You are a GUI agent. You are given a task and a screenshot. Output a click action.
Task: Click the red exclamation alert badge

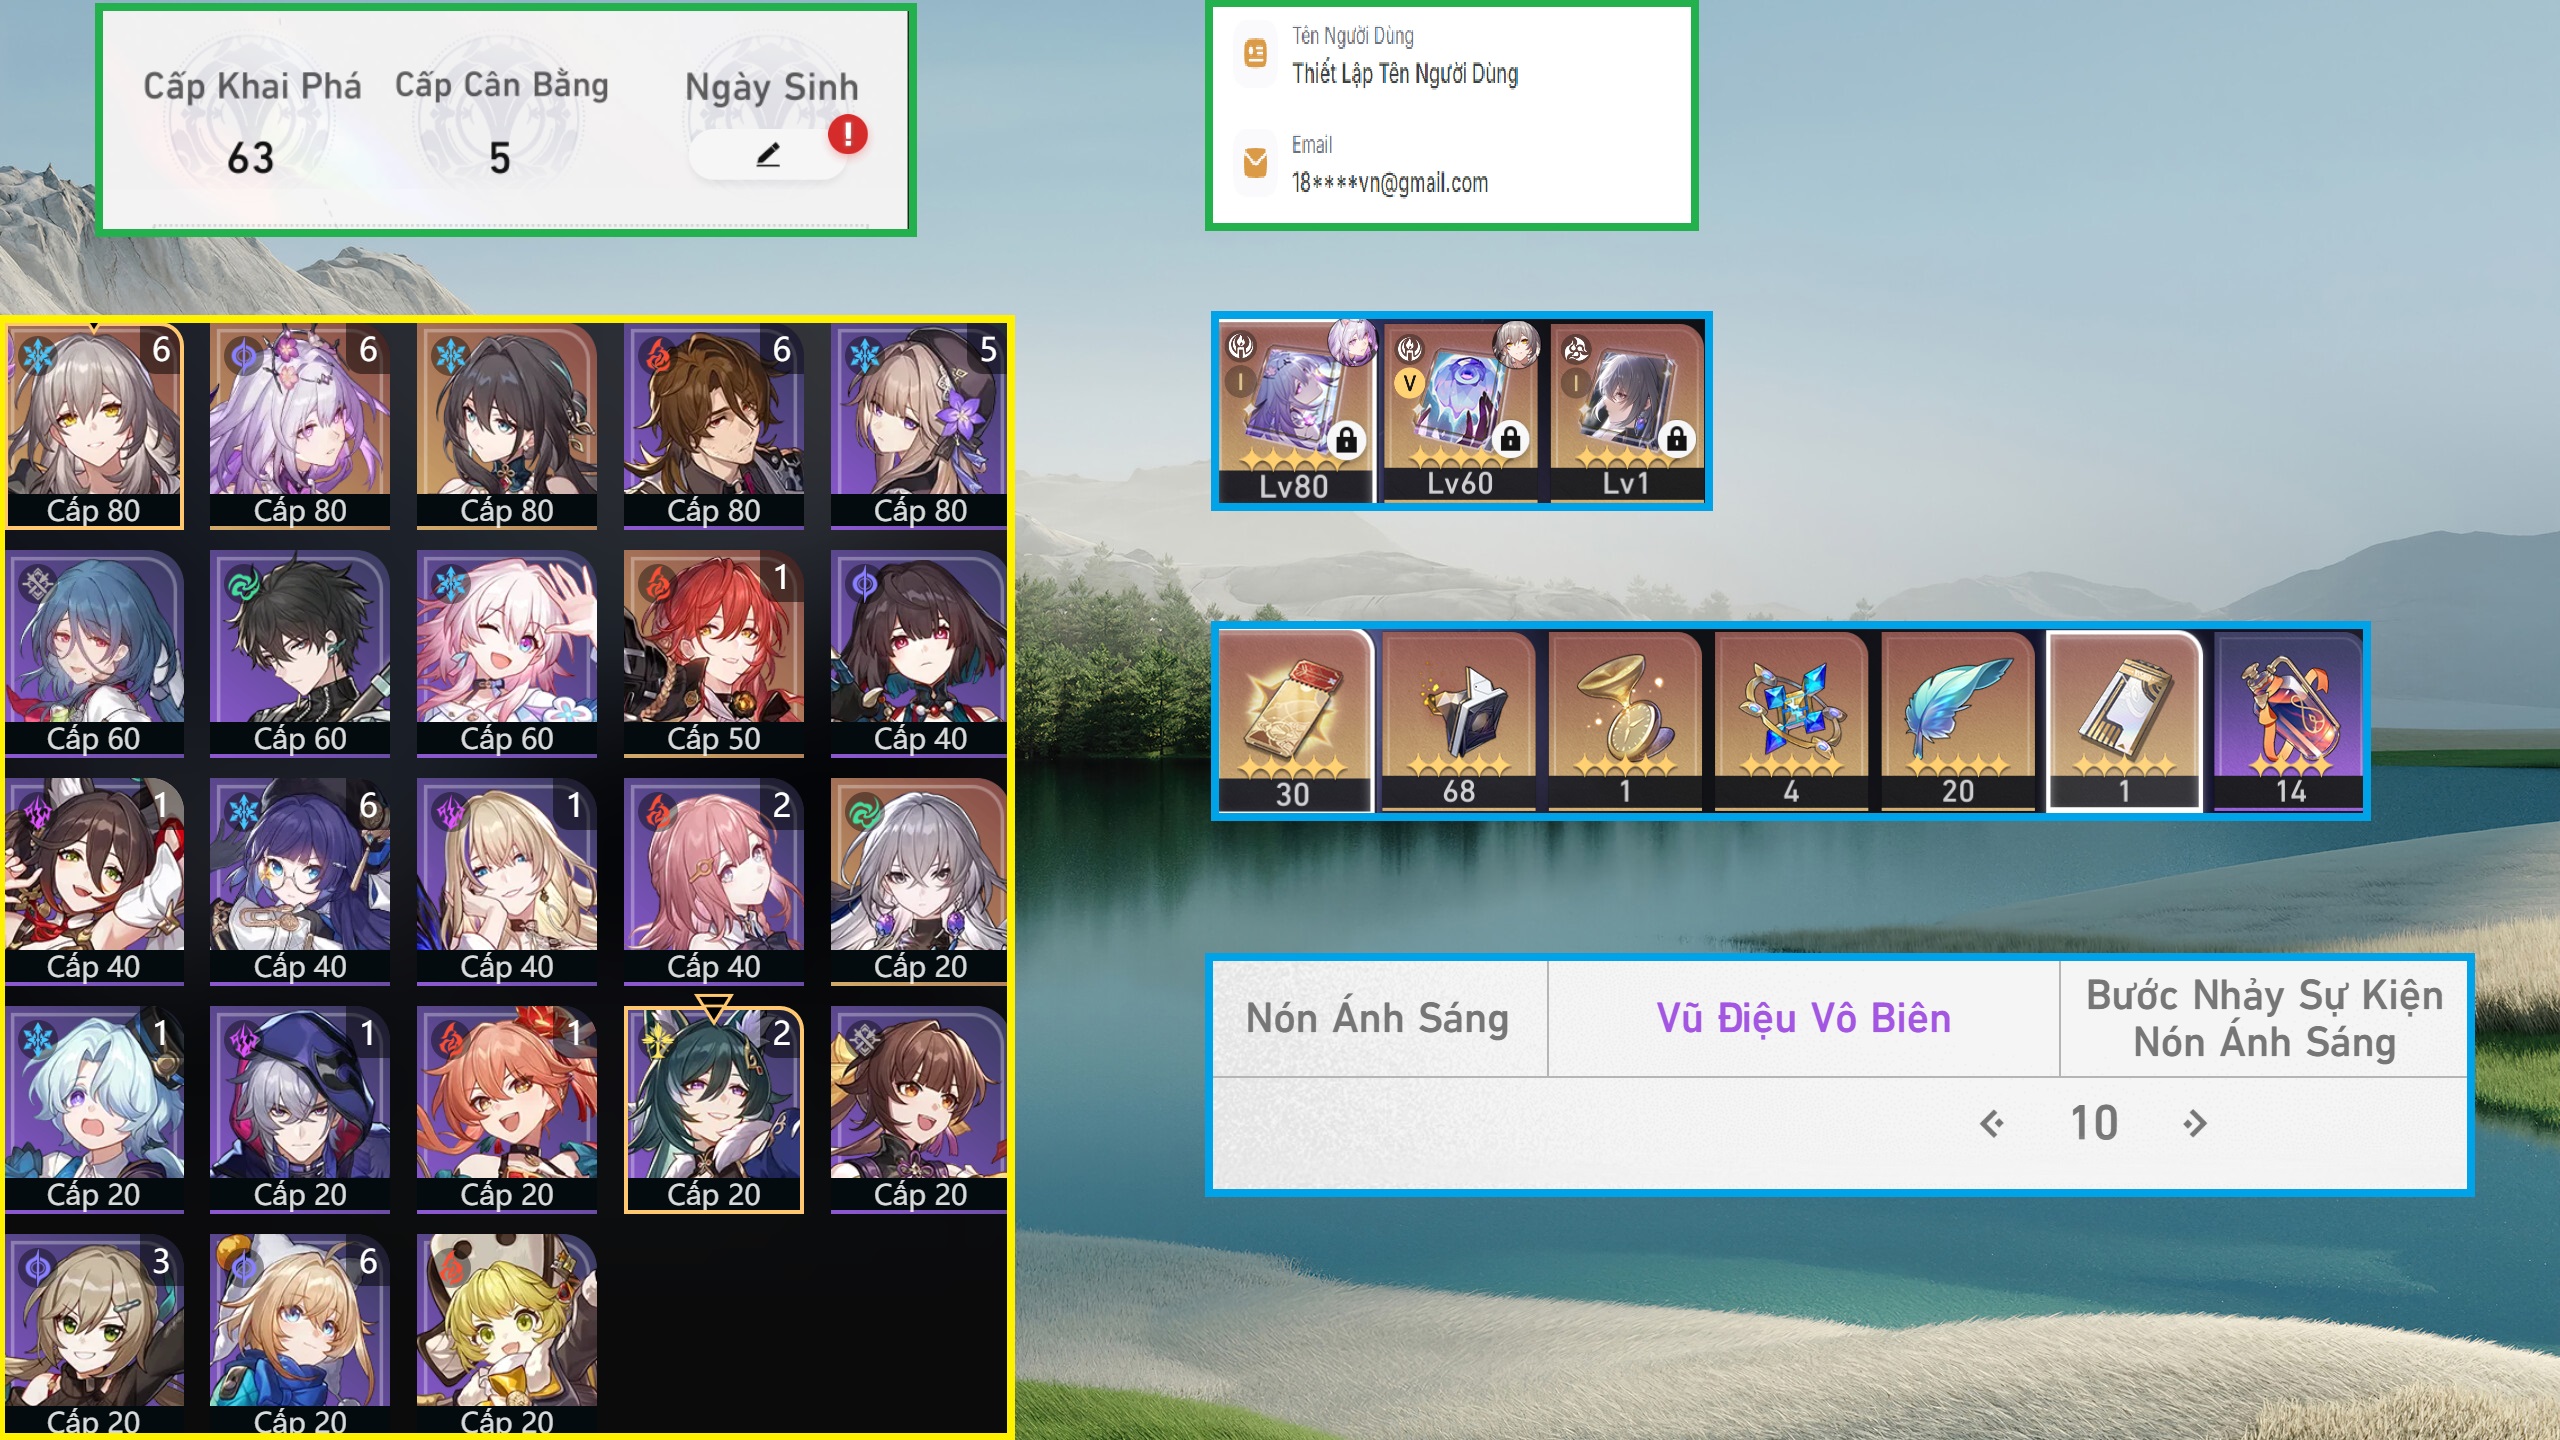[x=848, y=134]
